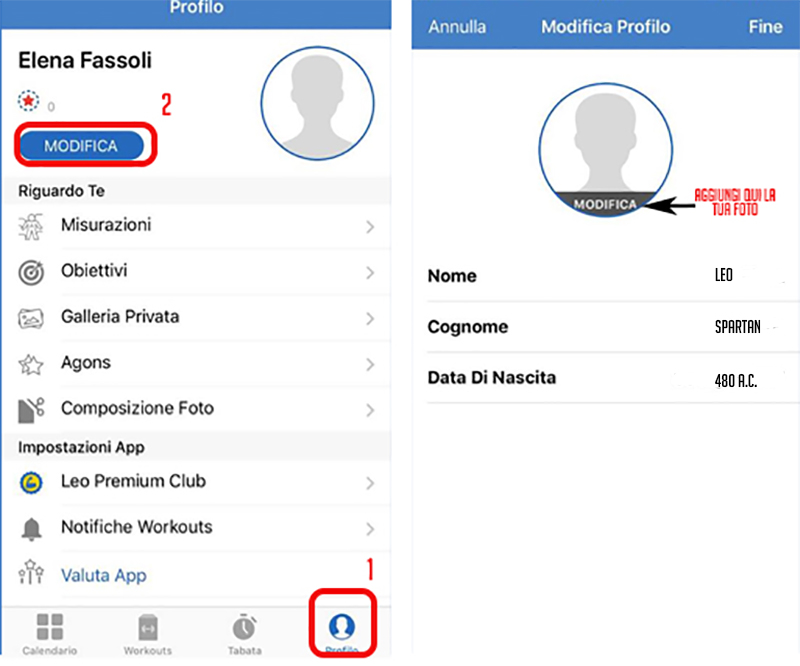Switch to the Calendario tab
The height and width of the screenshot is (666, 800).
(49, 634)
